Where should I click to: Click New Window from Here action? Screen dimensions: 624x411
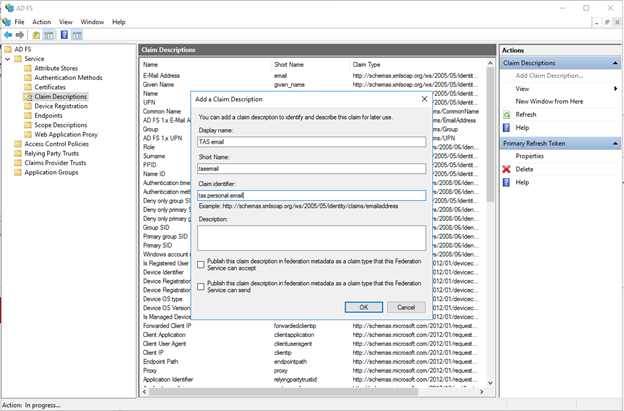pos(549,101)
